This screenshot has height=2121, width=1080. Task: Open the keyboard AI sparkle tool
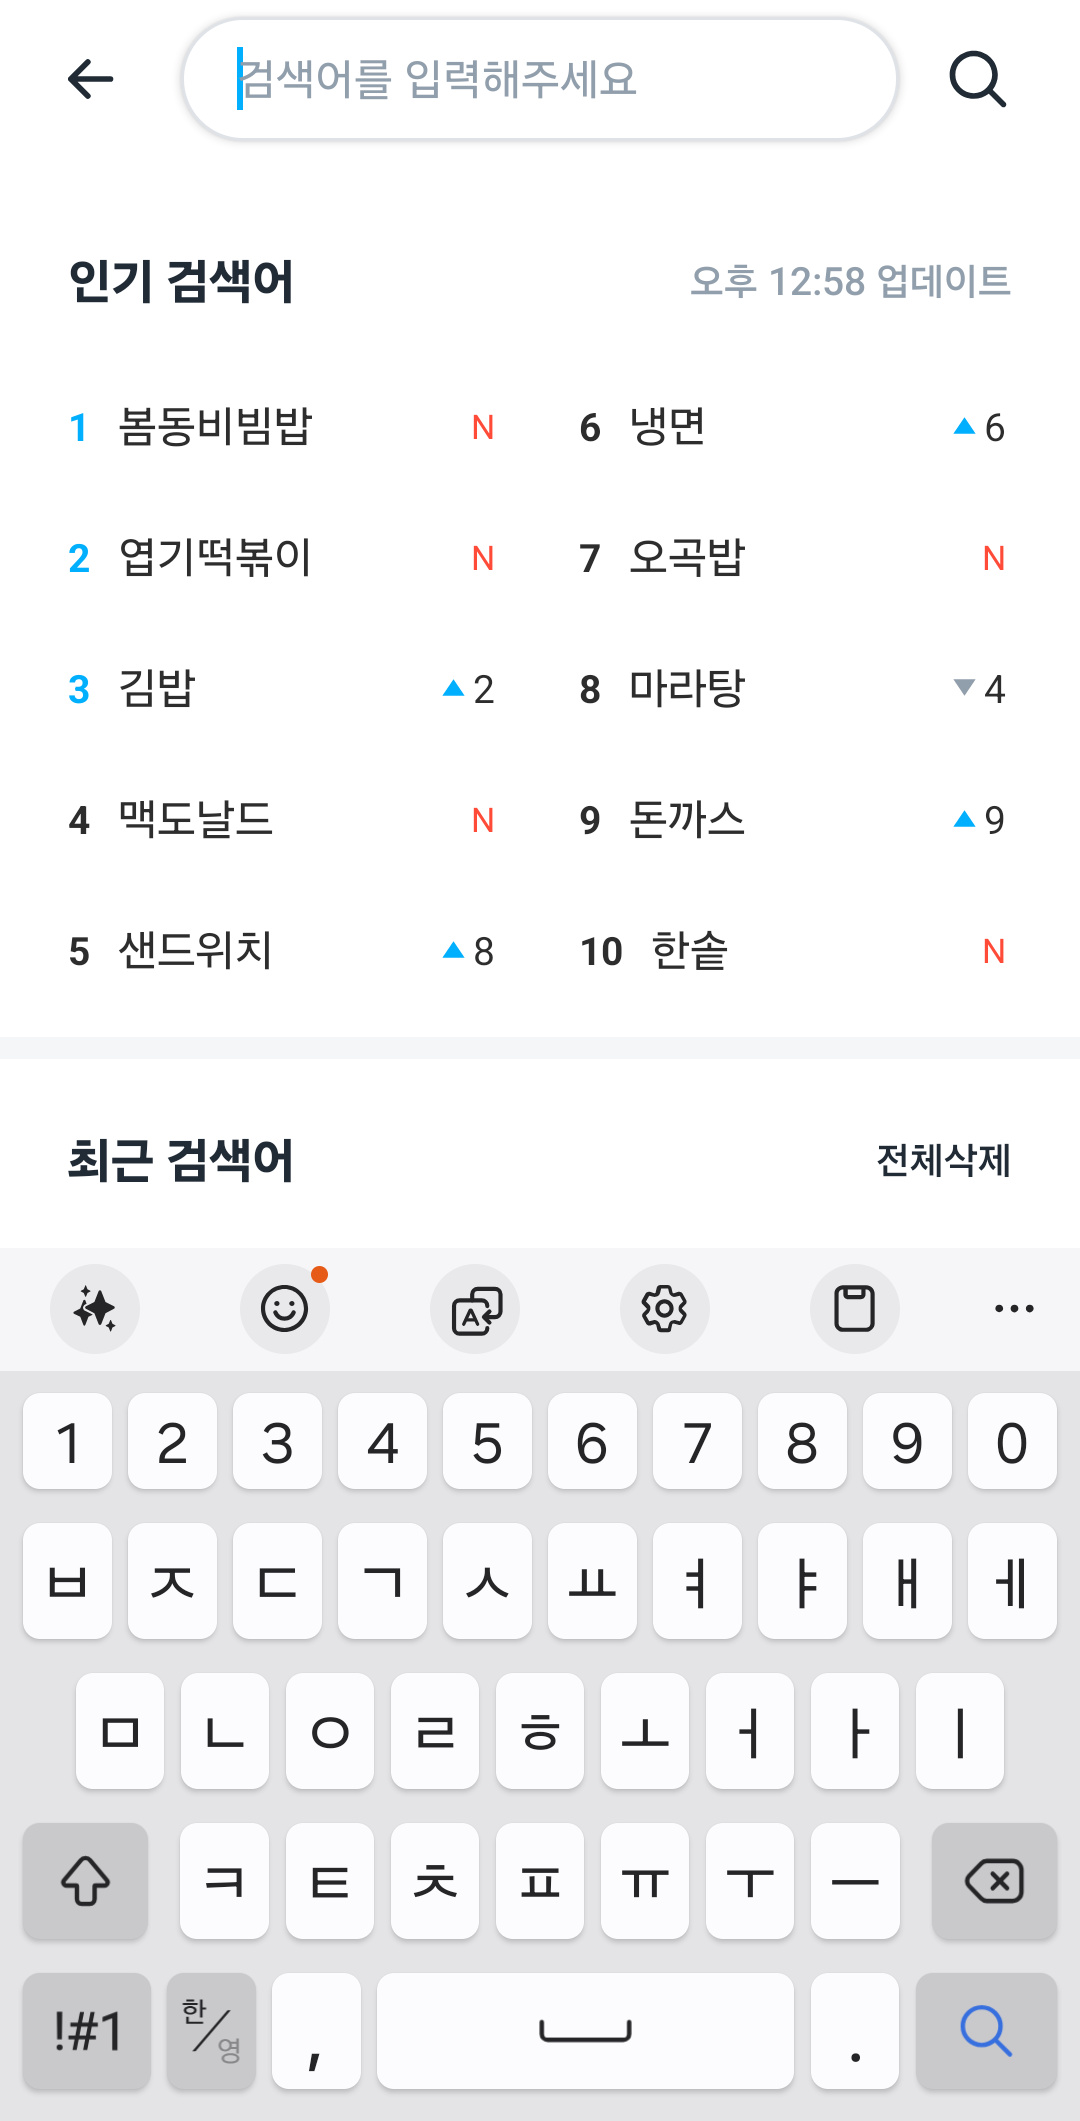95,1308
